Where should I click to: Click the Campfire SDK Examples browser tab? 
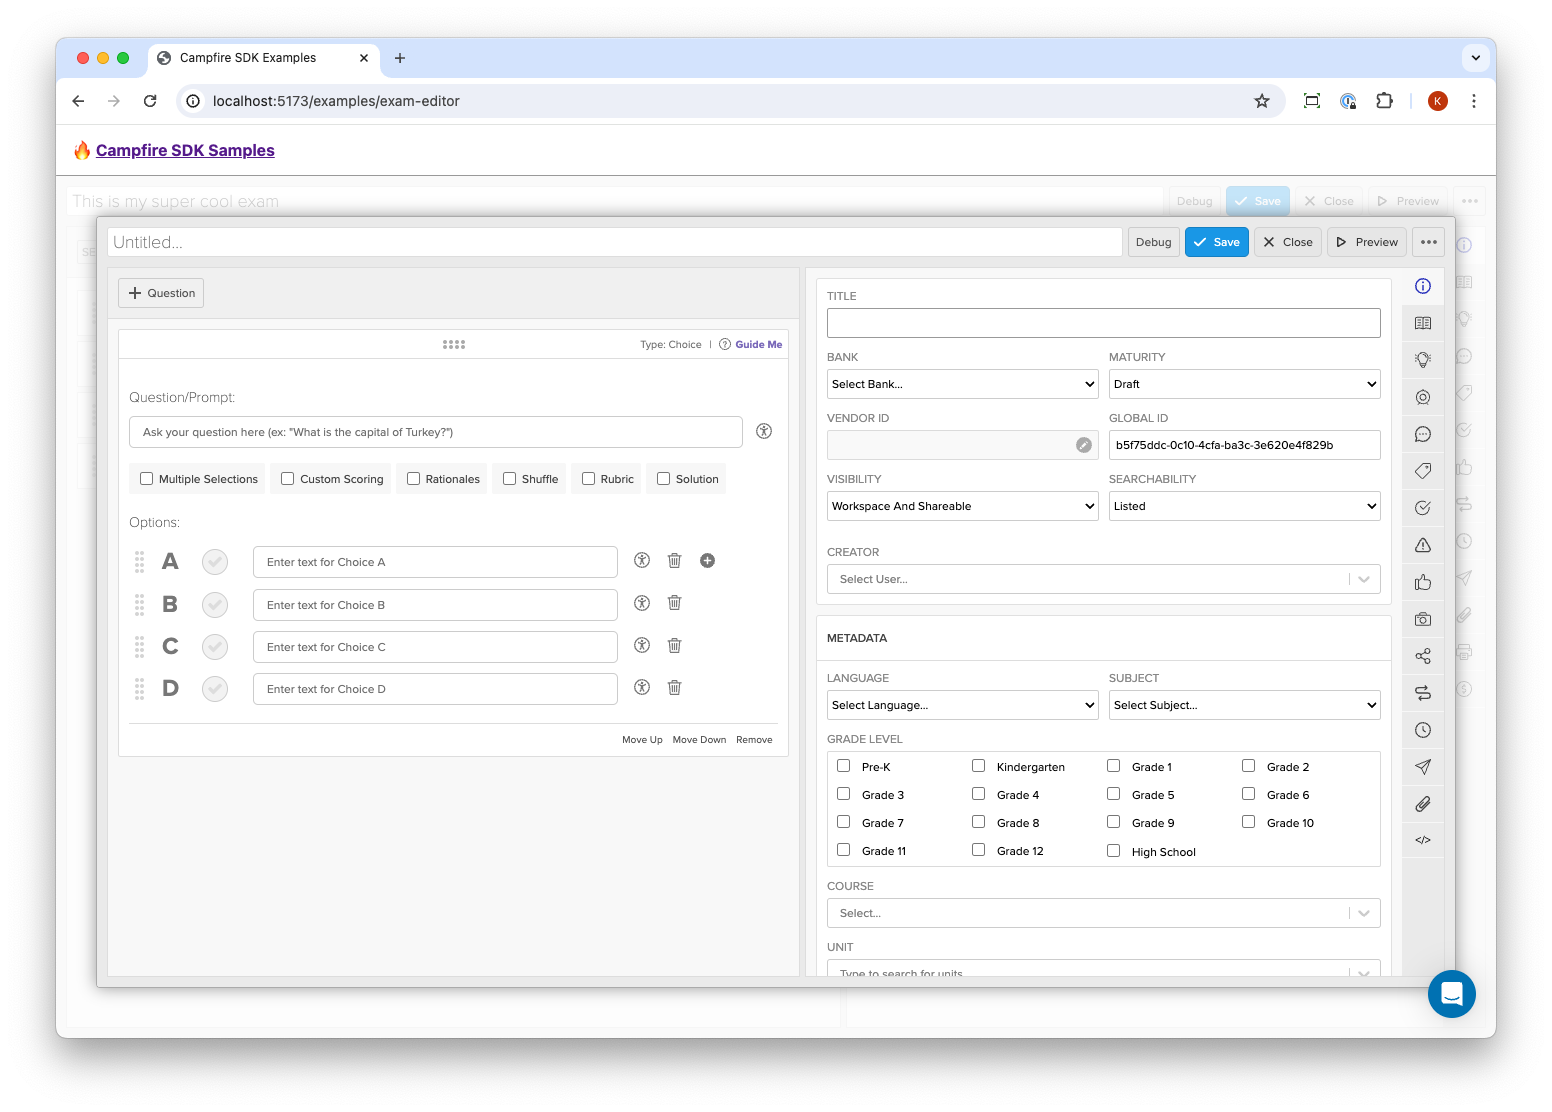(x=264, y=58)
